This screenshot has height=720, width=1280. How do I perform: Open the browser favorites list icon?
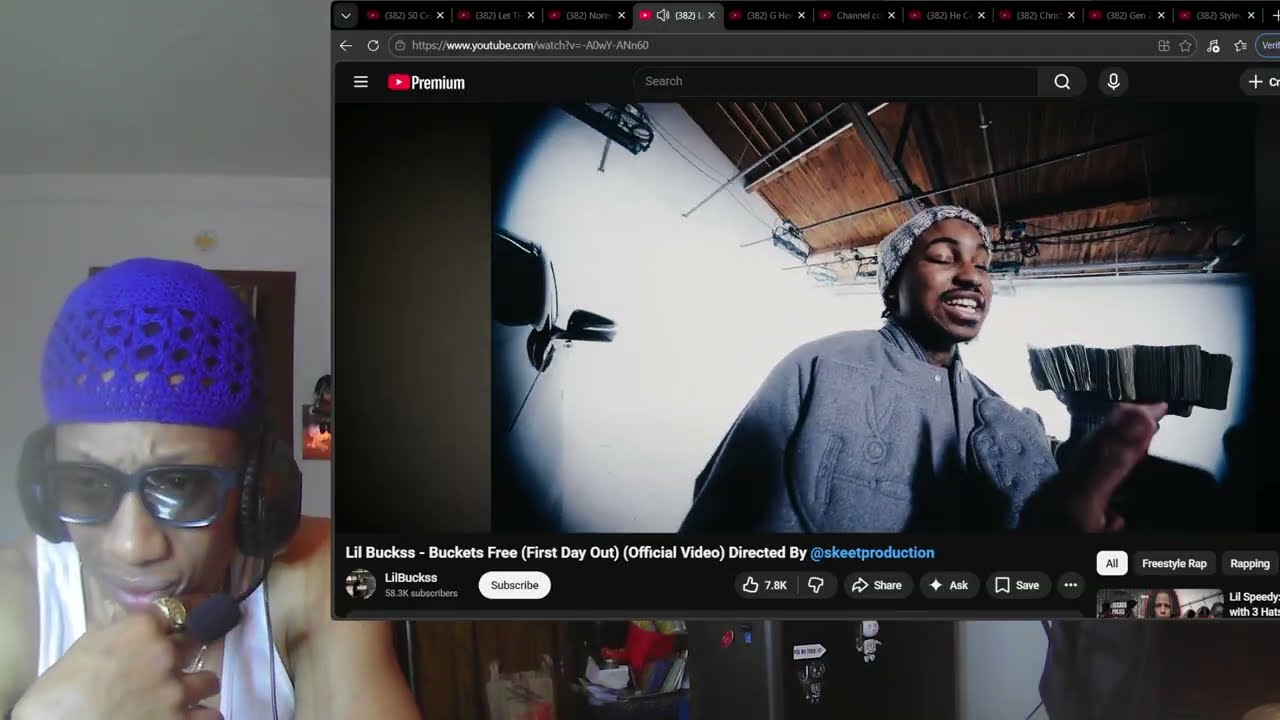coord(1241,45)
